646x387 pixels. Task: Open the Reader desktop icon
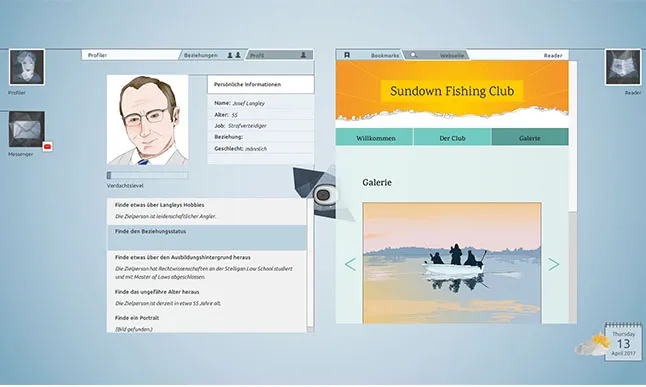(623, 67)
